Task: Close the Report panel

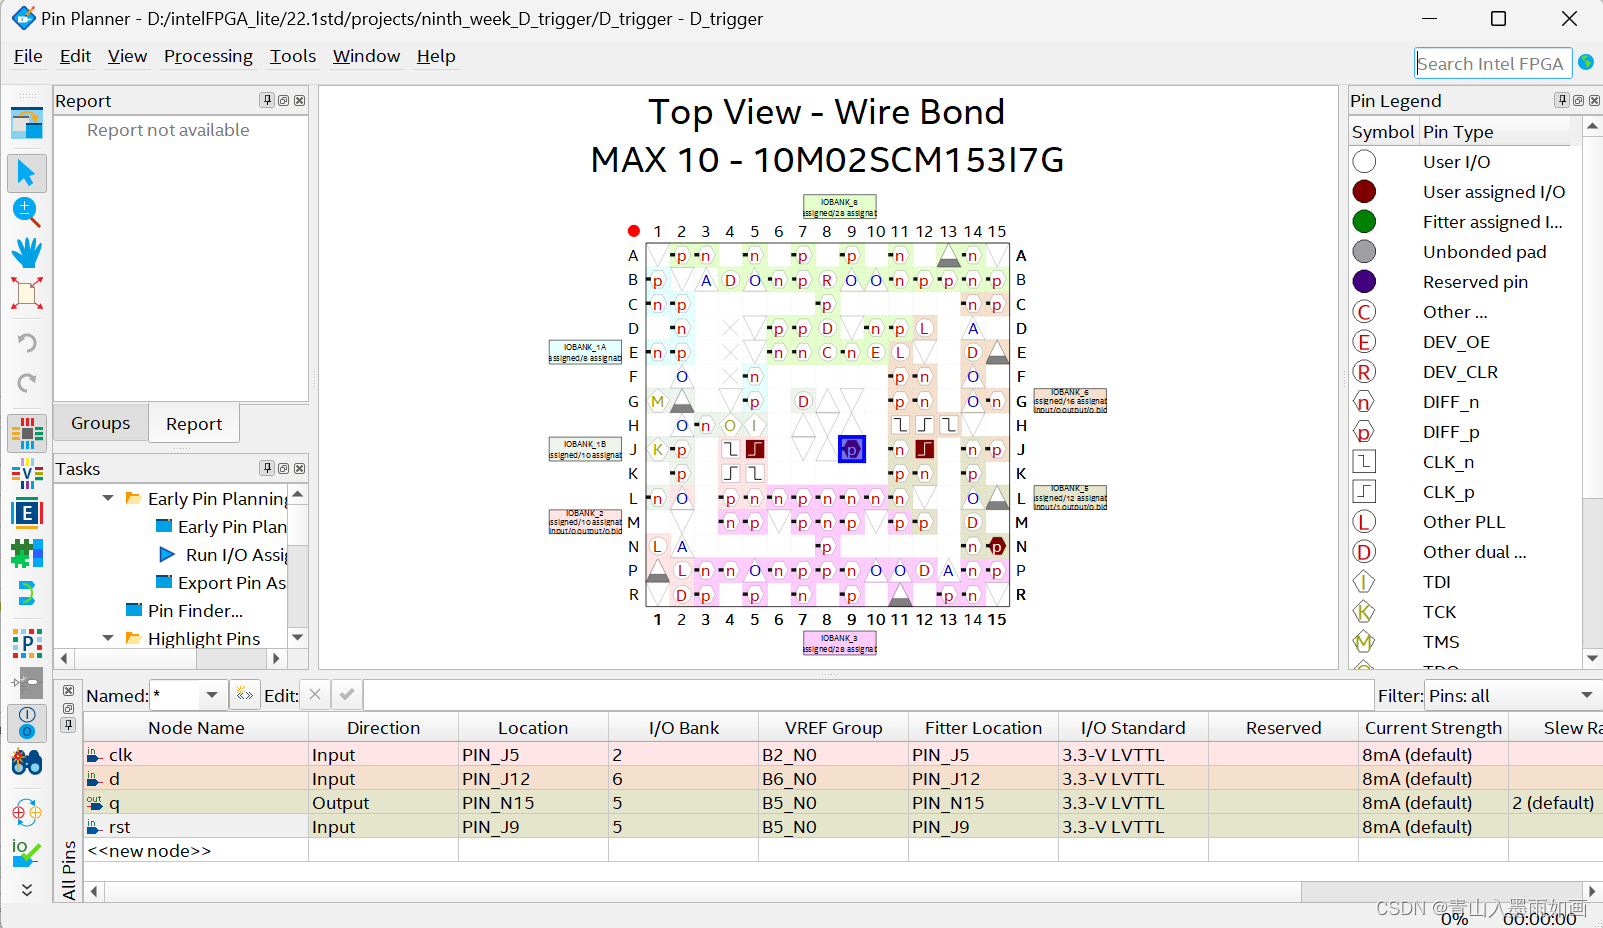Action: pos(299,100)
